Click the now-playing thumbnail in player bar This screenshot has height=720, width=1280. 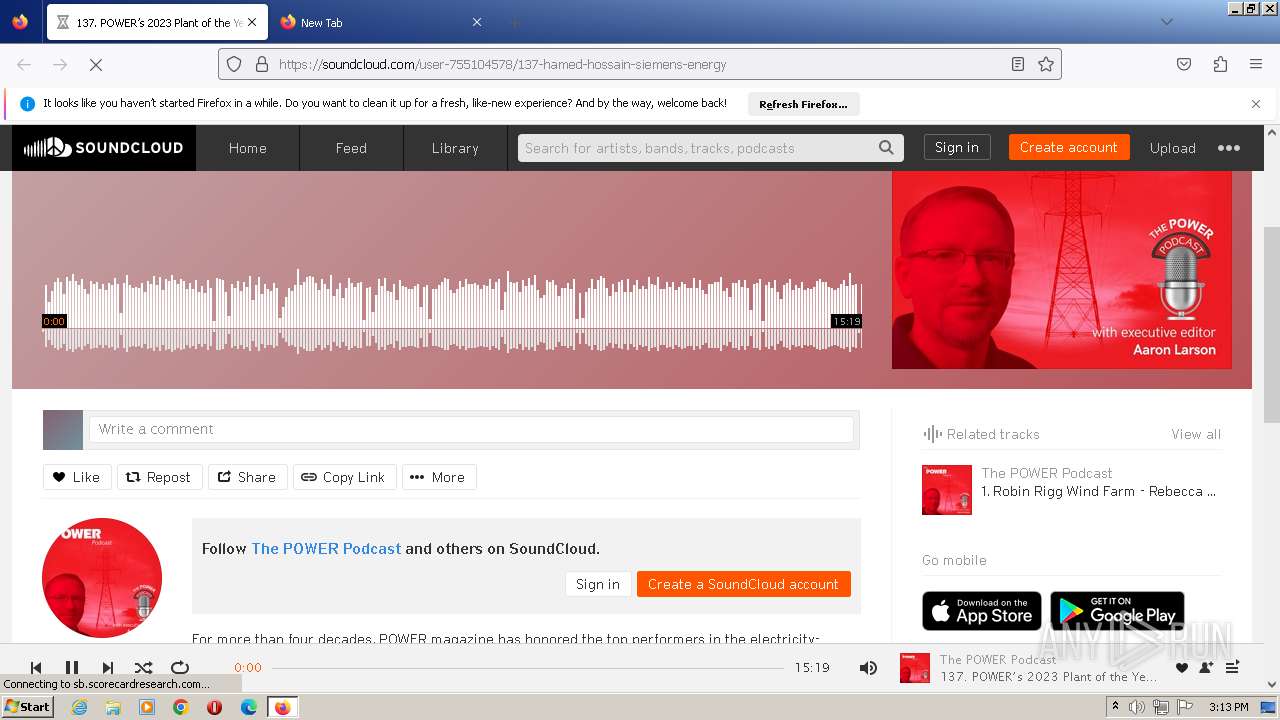point(915,668)
